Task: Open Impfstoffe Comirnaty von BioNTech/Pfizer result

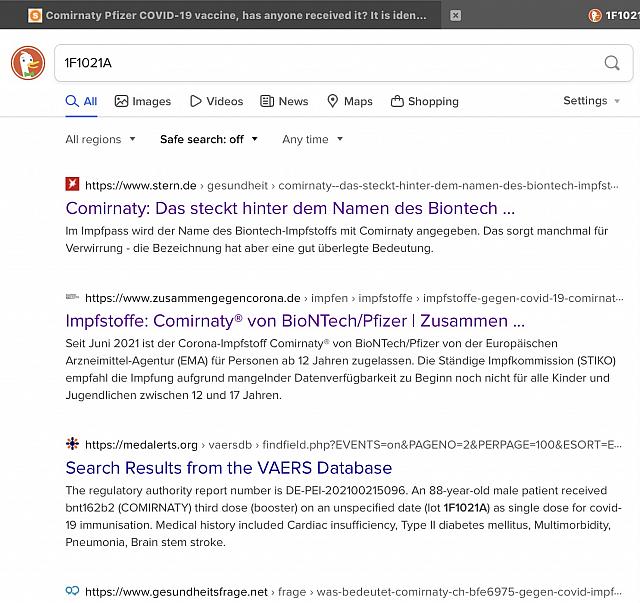Action: [x=295, y=321]
